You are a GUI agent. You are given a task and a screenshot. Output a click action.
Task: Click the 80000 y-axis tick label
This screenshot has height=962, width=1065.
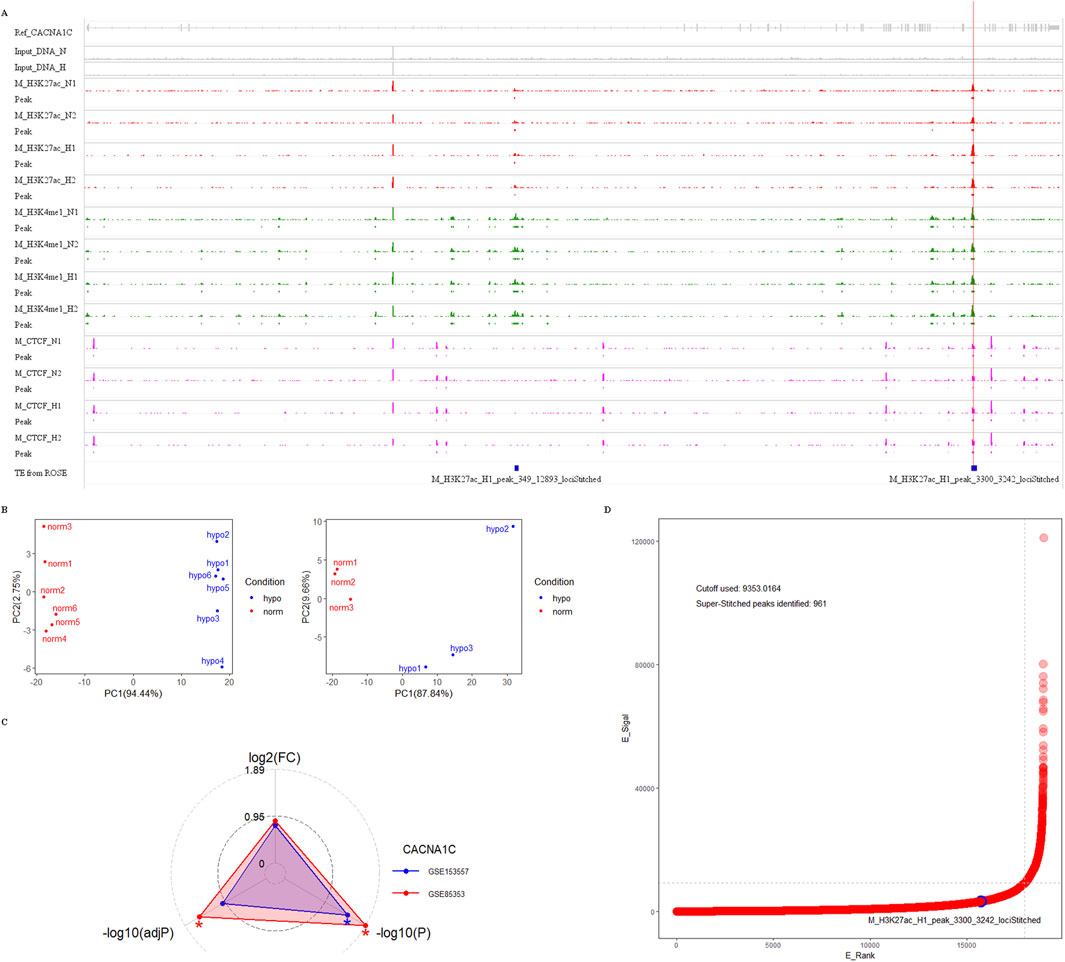click(x=645, y=664)
